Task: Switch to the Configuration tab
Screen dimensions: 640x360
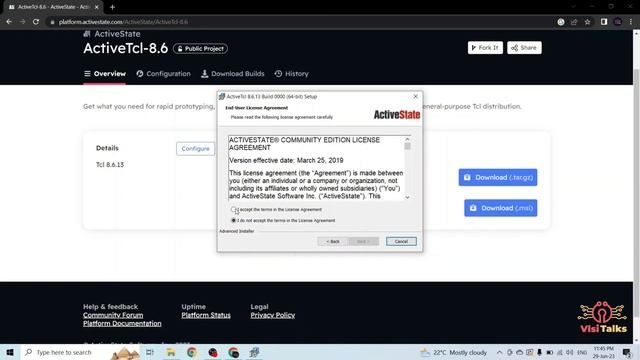Action: pos(164,74)
